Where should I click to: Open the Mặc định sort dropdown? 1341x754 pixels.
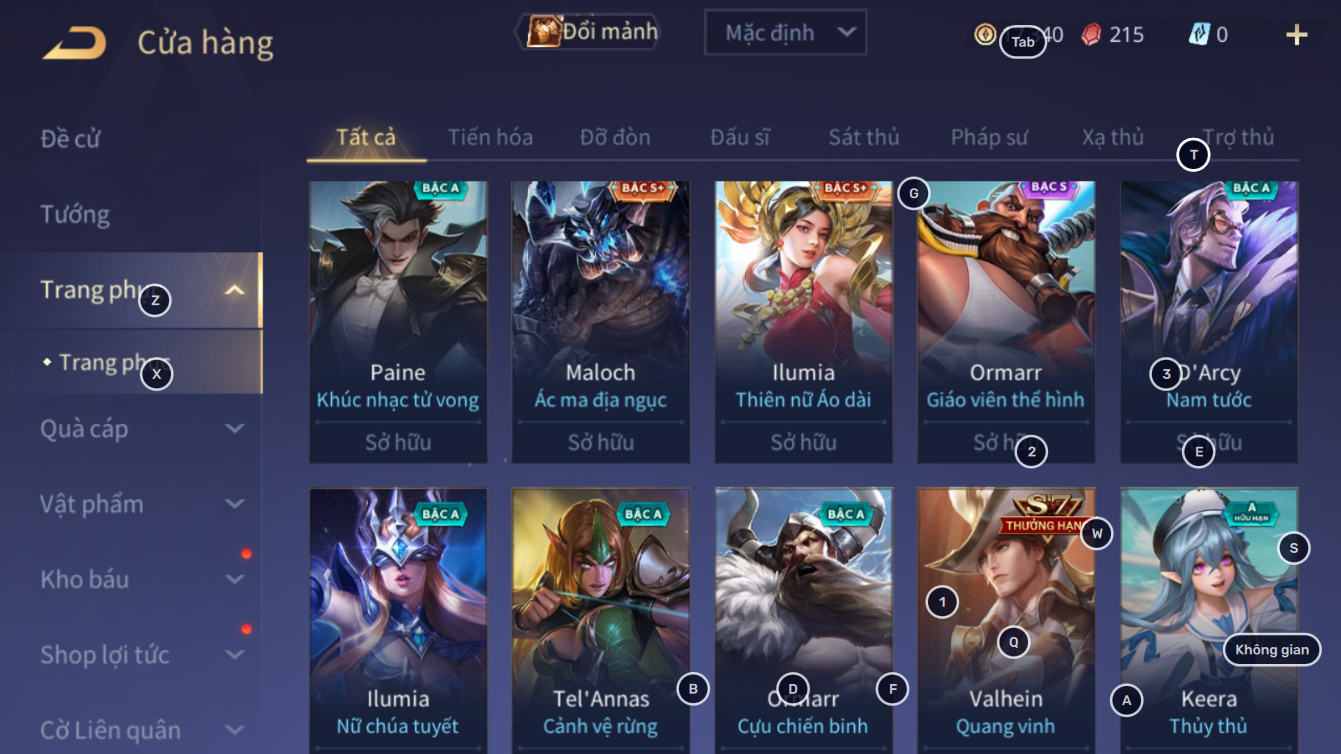click(x=785, y=33)
